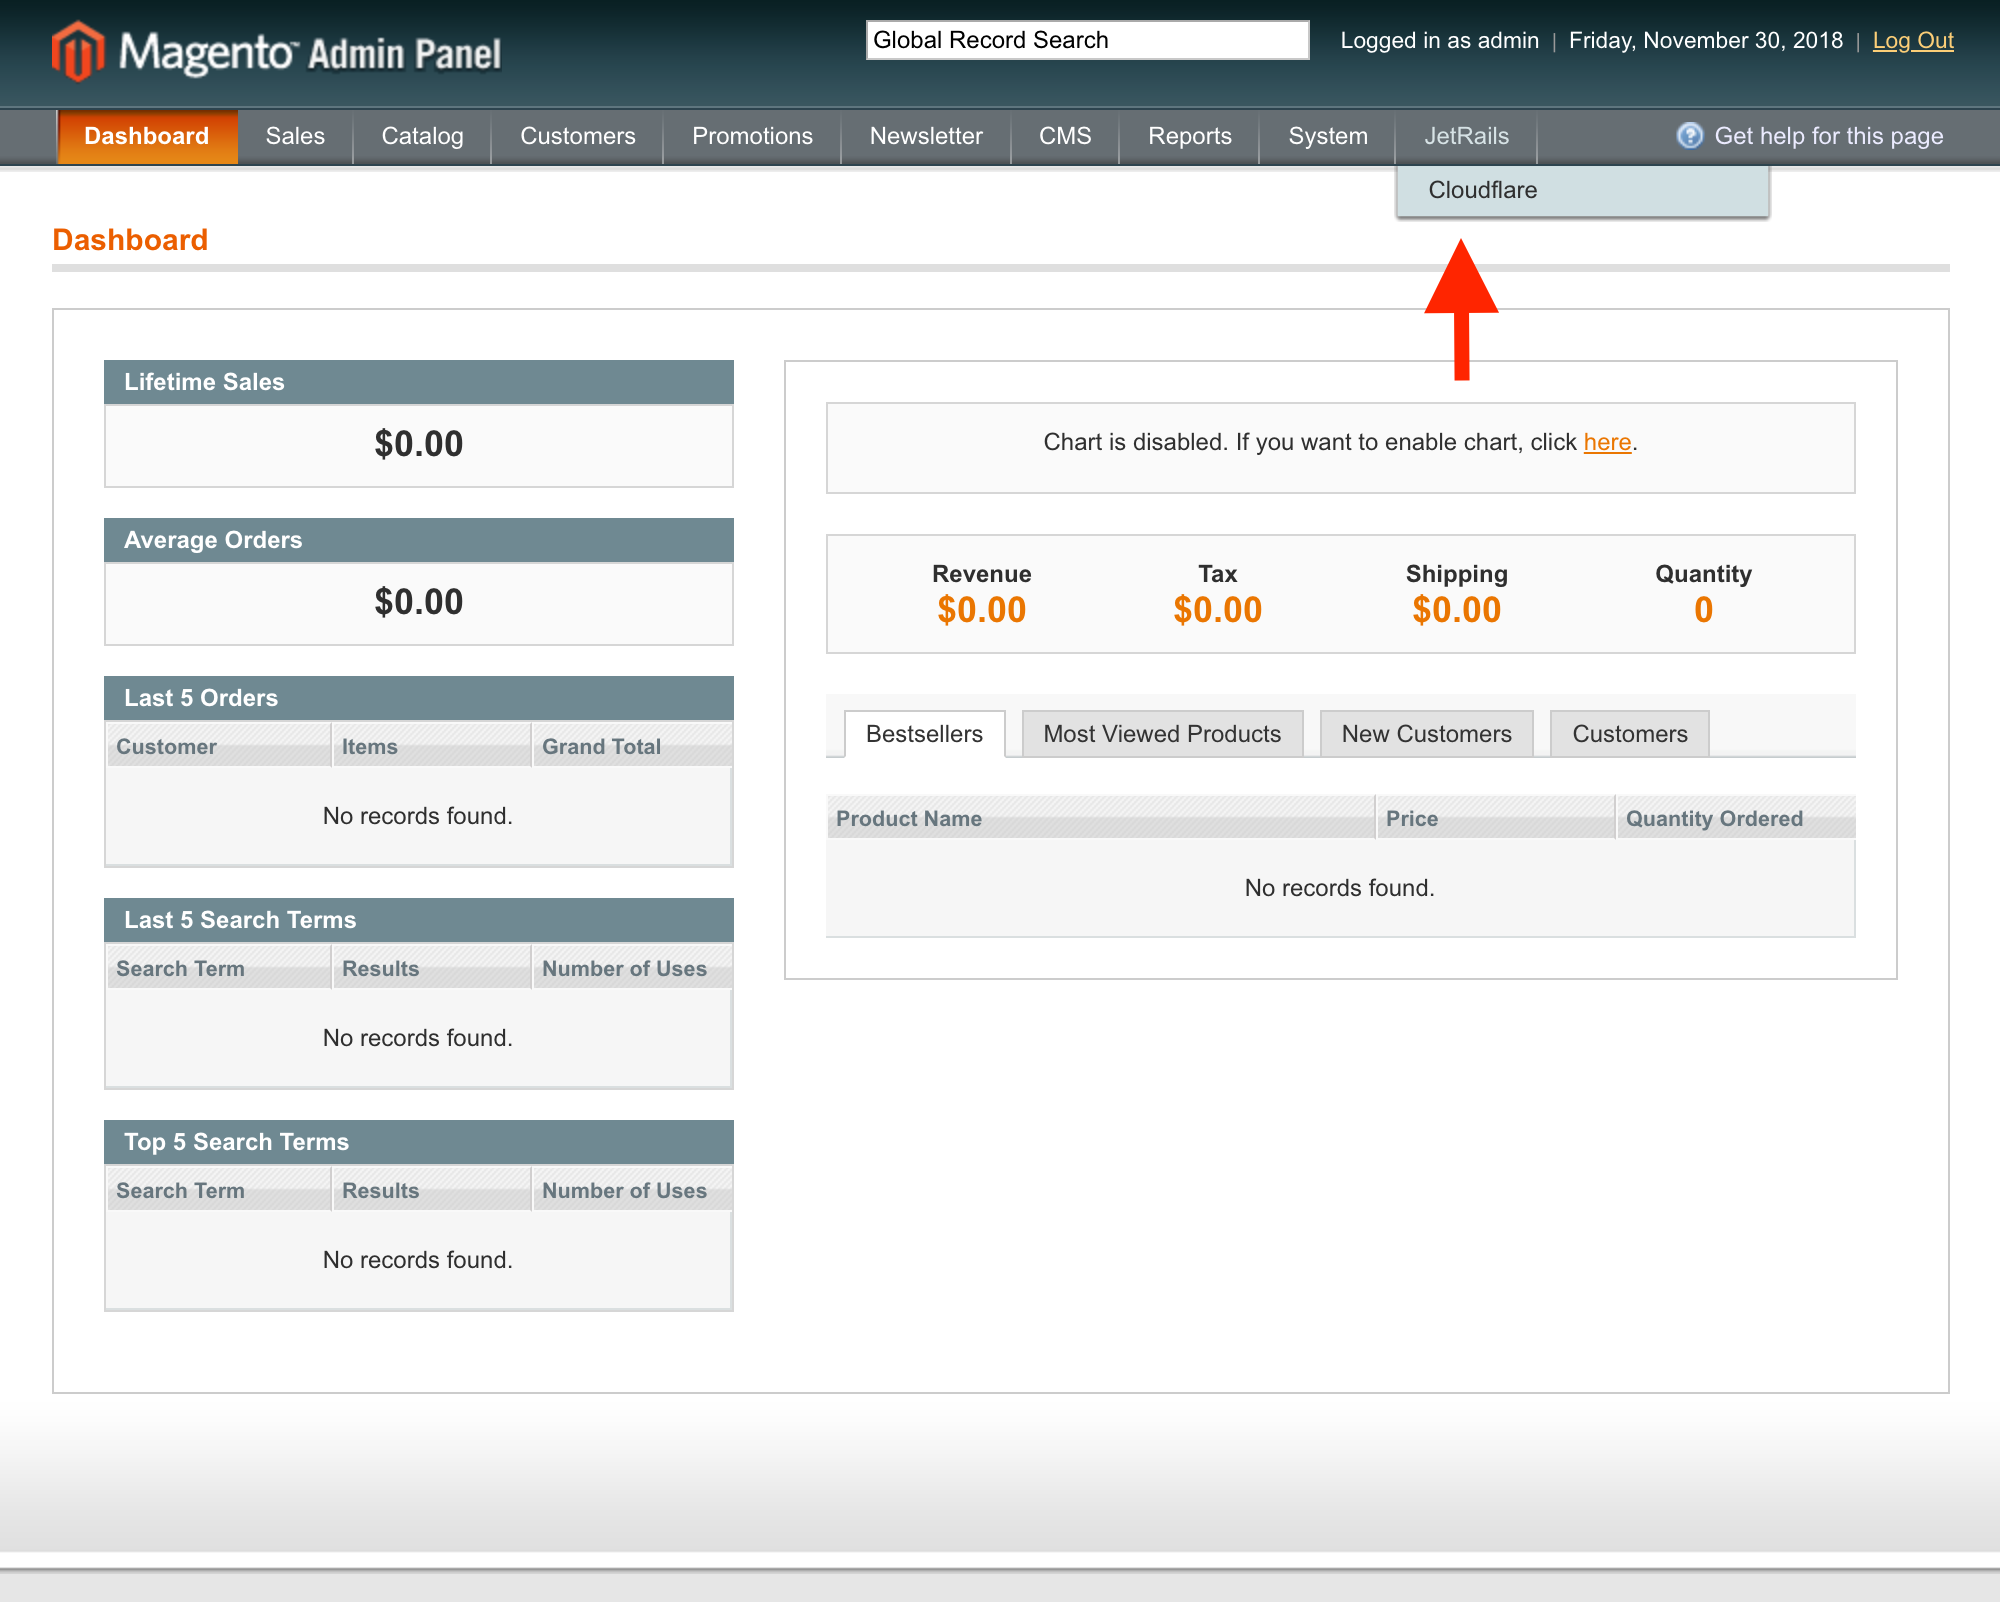Click Results header in Last 5 Search Terms
The image size is (2000, 1602).
pyautogui.click(x=431, y=968)
